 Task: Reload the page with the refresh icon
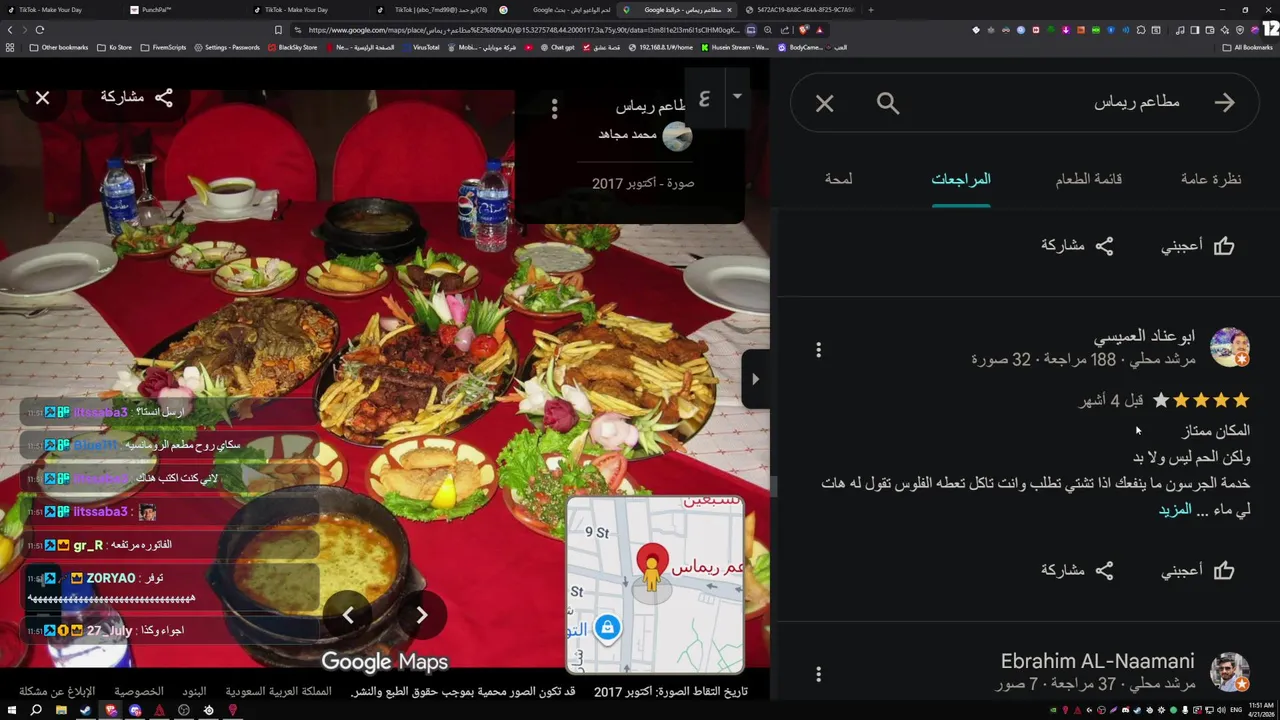click(x=40, y=30)
